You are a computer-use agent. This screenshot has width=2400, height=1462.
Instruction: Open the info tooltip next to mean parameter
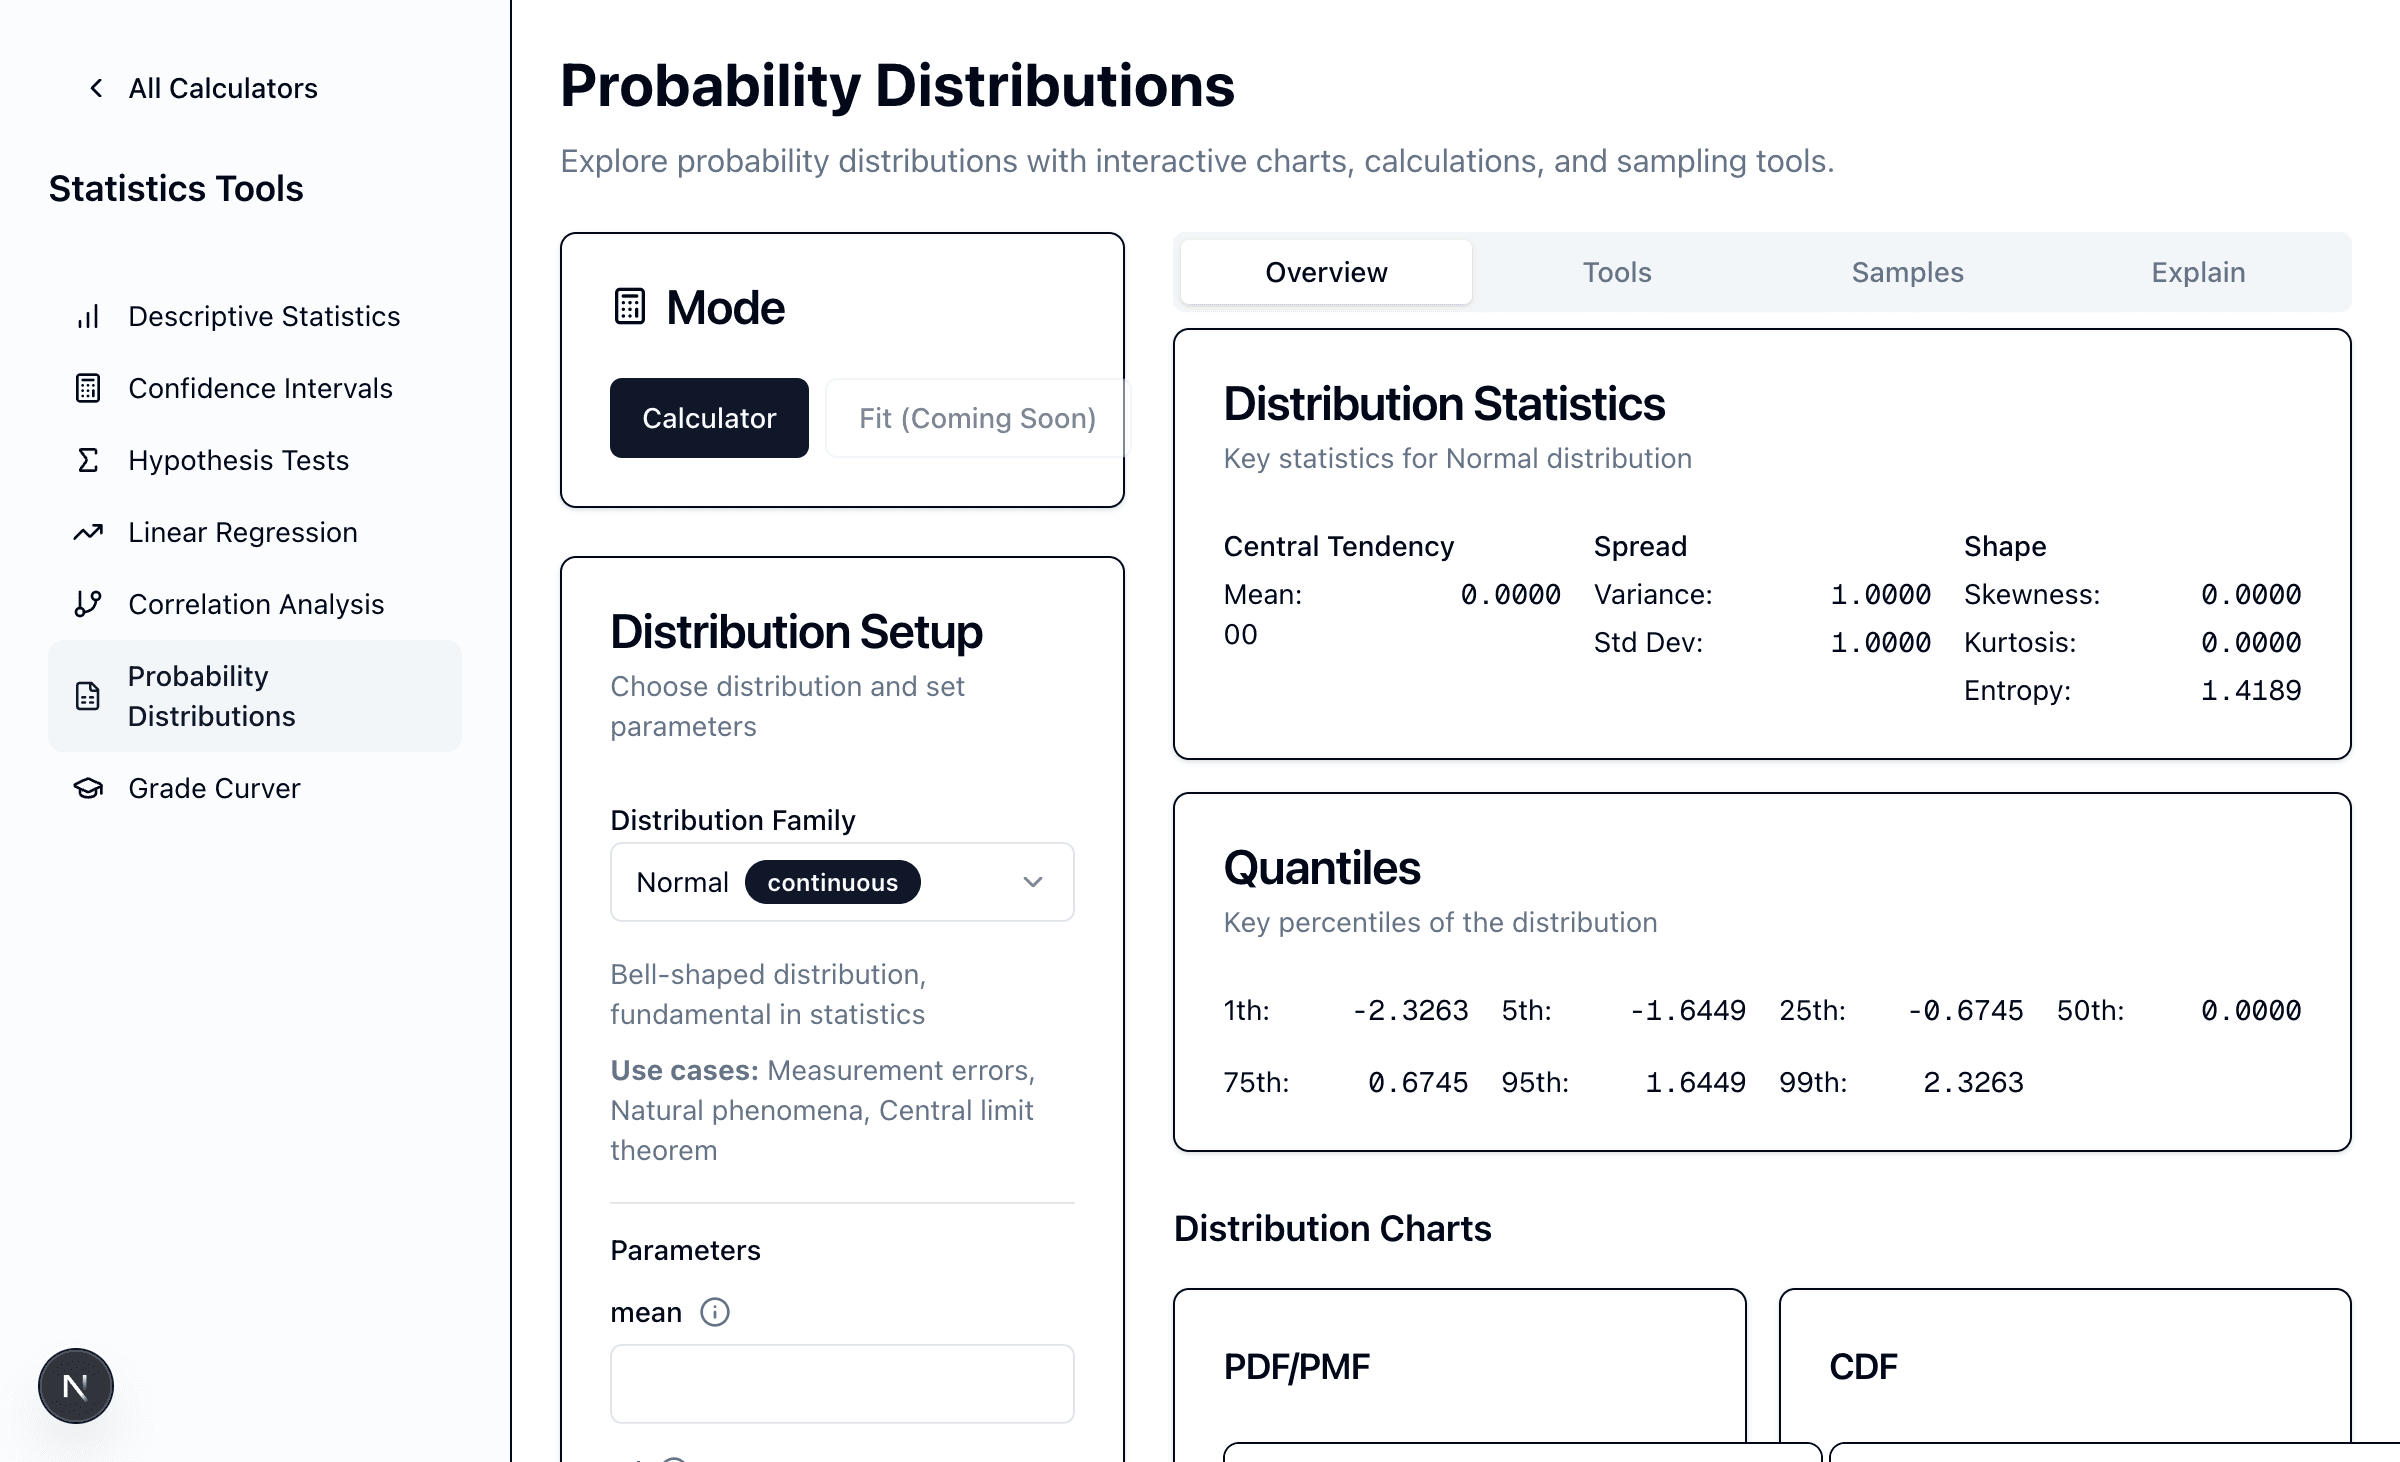pyautogui.click(x=716, y=1311)
